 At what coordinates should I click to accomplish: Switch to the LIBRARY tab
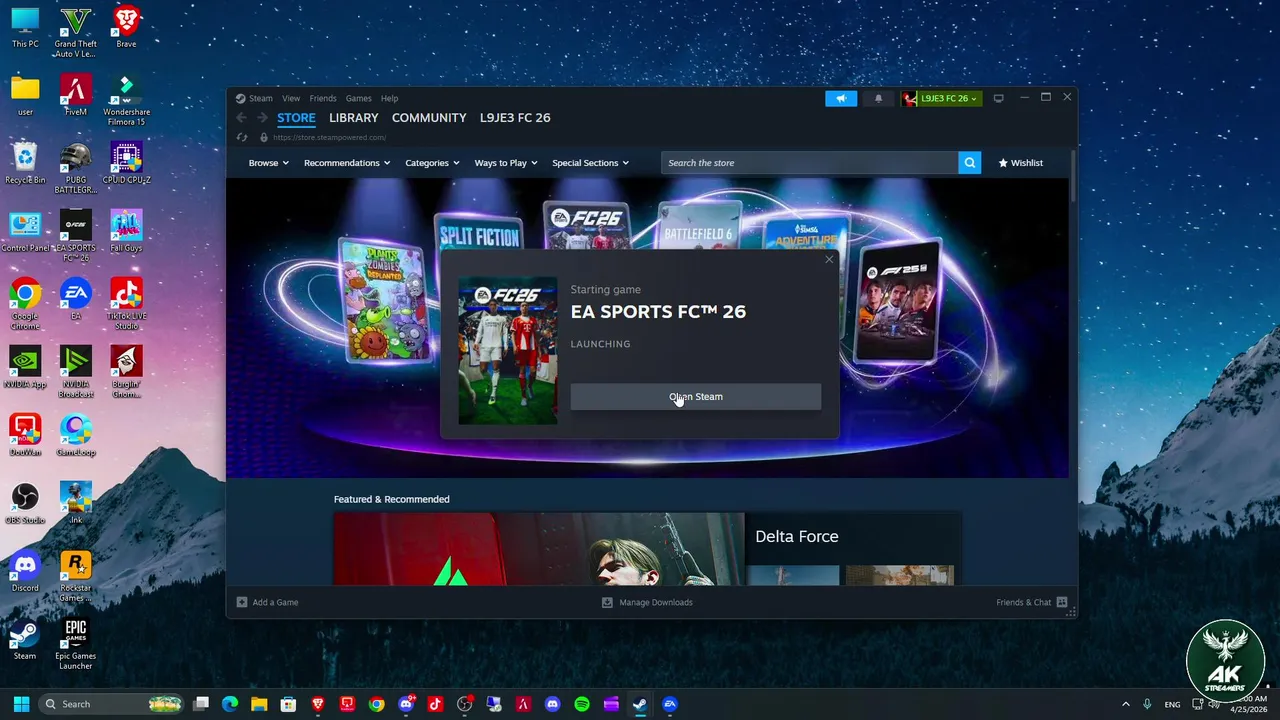(x=354, y=118)
